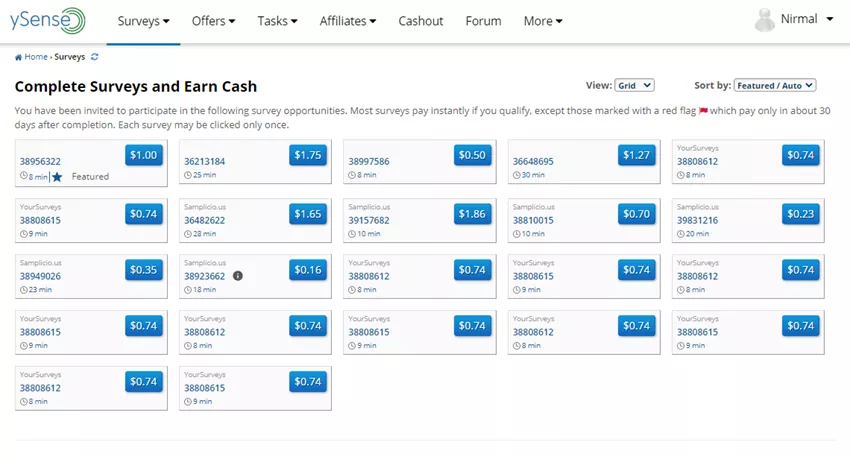Click the $1.00 button for survey 38956322
The height and width of the screenshot is (456, 850).
coord(144,155)
